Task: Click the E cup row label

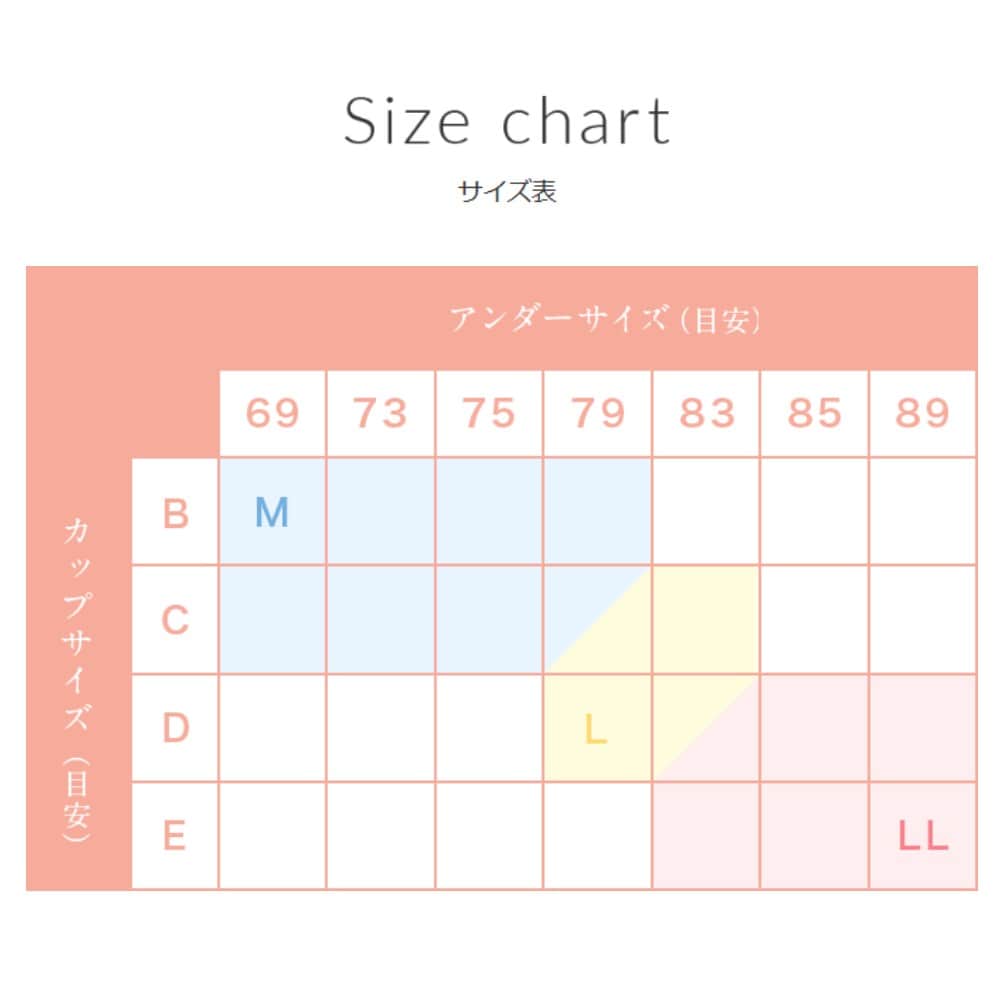Action: click(175, 836)
